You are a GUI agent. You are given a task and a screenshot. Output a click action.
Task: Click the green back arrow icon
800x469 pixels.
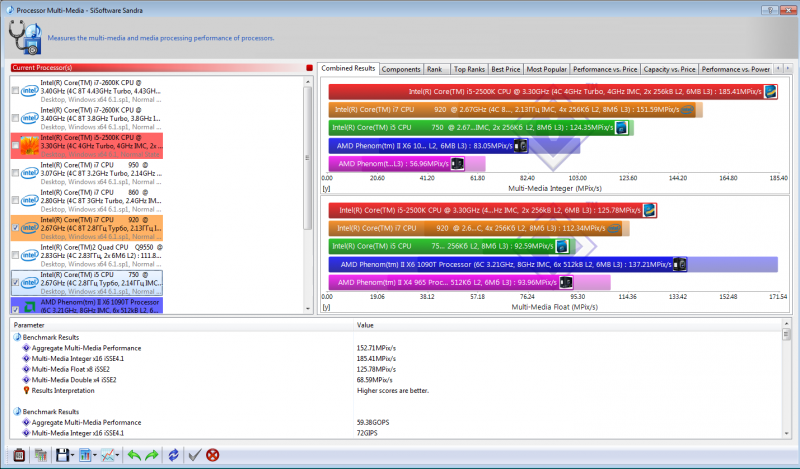click(134, 455)
